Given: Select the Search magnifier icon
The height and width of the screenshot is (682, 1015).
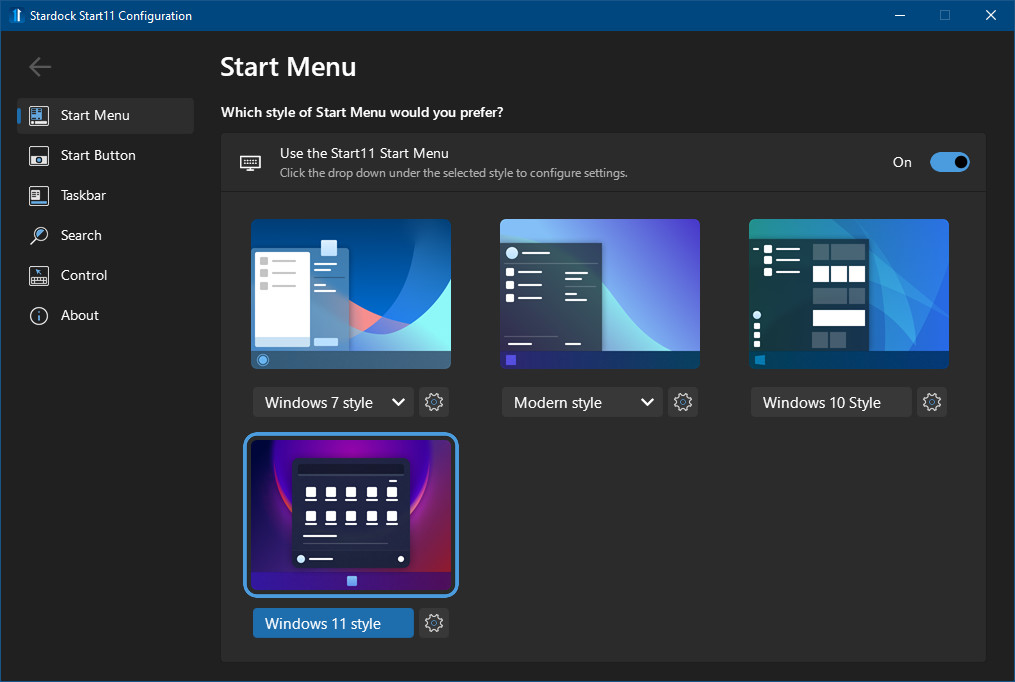Looking at the screenshot, I should tap(39, 235).
